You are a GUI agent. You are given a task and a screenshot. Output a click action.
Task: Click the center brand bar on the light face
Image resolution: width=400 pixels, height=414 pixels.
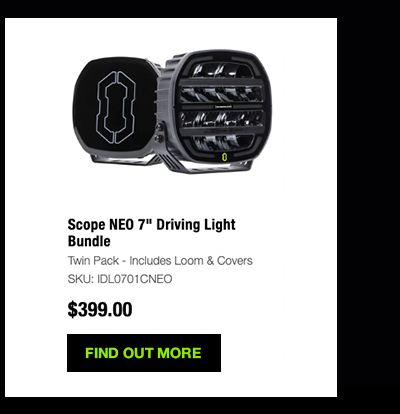(222, 107)
